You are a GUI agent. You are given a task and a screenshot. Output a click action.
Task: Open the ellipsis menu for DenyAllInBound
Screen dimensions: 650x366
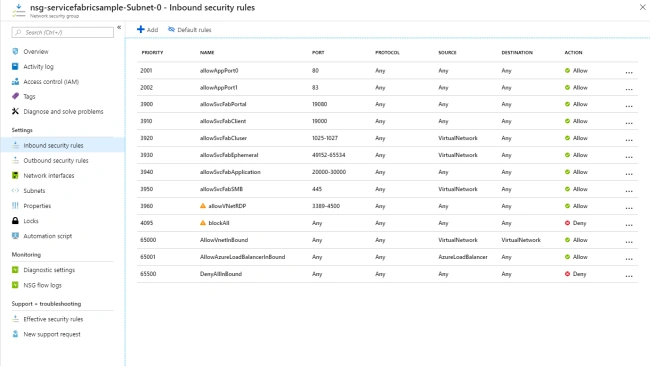[x=629, y=276]
